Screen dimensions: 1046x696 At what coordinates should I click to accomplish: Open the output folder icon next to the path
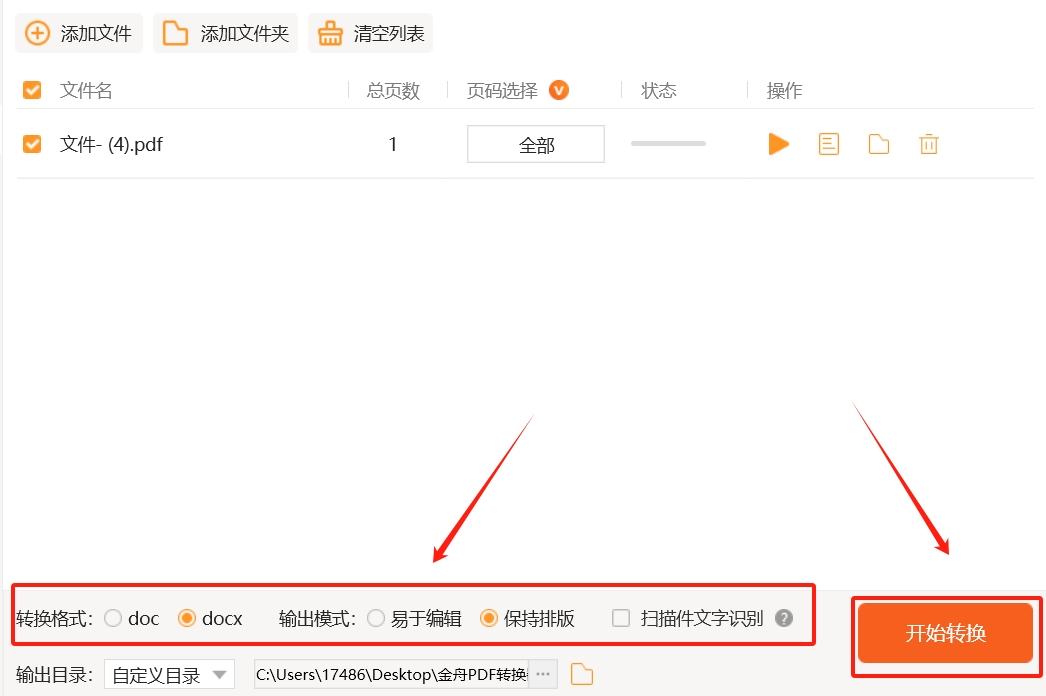581,673
